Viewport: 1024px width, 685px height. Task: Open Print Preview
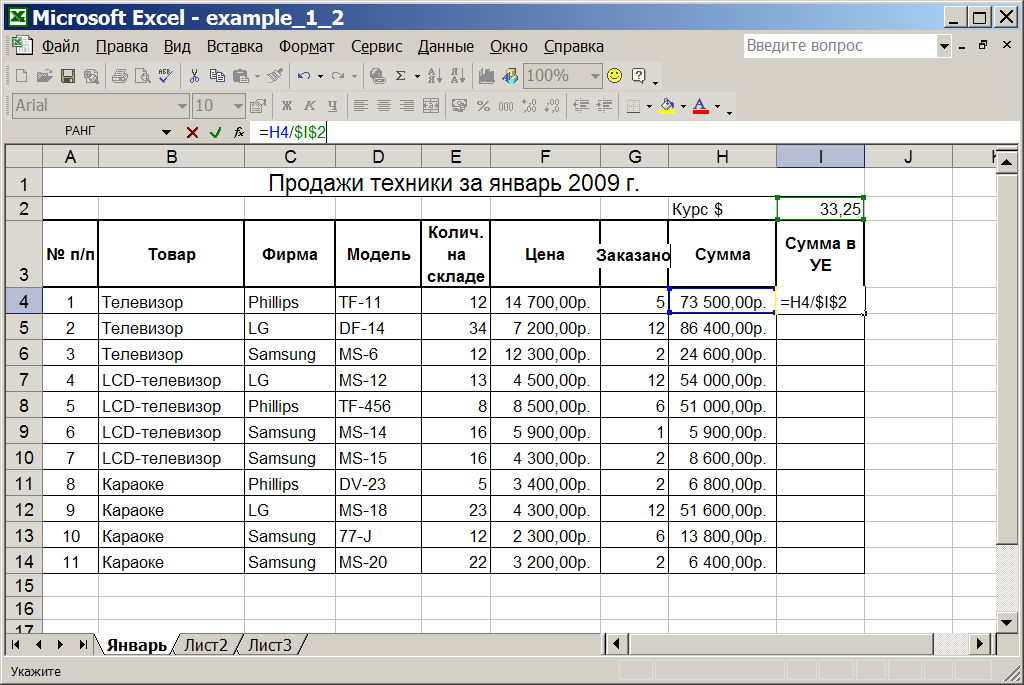[142, 76]
